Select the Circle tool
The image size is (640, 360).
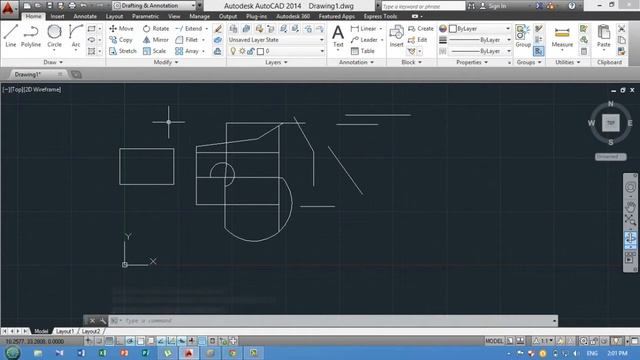54,36
